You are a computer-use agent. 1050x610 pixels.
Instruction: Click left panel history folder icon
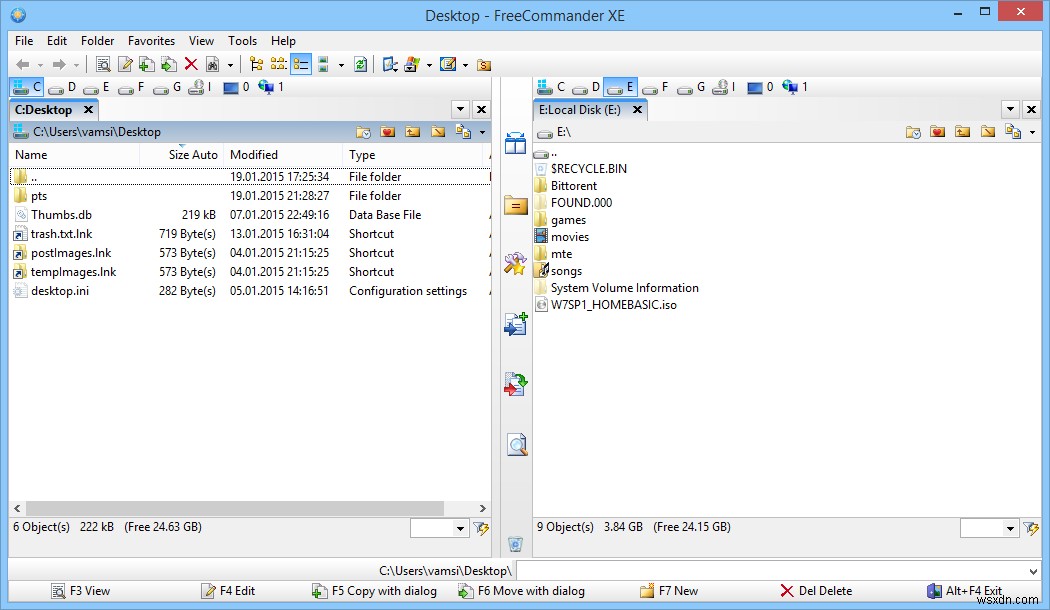pyautogui.click(x=363, y=132)
